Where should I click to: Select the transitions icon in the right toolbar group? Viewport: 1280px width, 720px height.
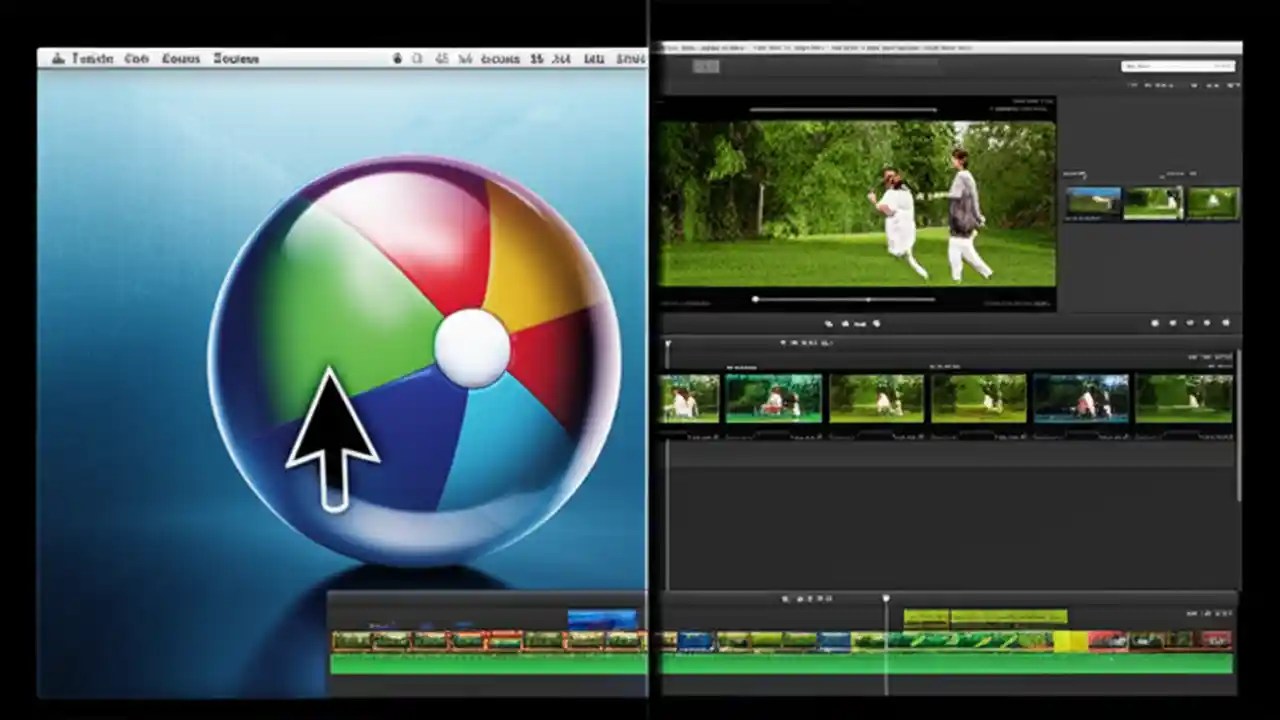pyautogui.click(x=1155, y=322)
